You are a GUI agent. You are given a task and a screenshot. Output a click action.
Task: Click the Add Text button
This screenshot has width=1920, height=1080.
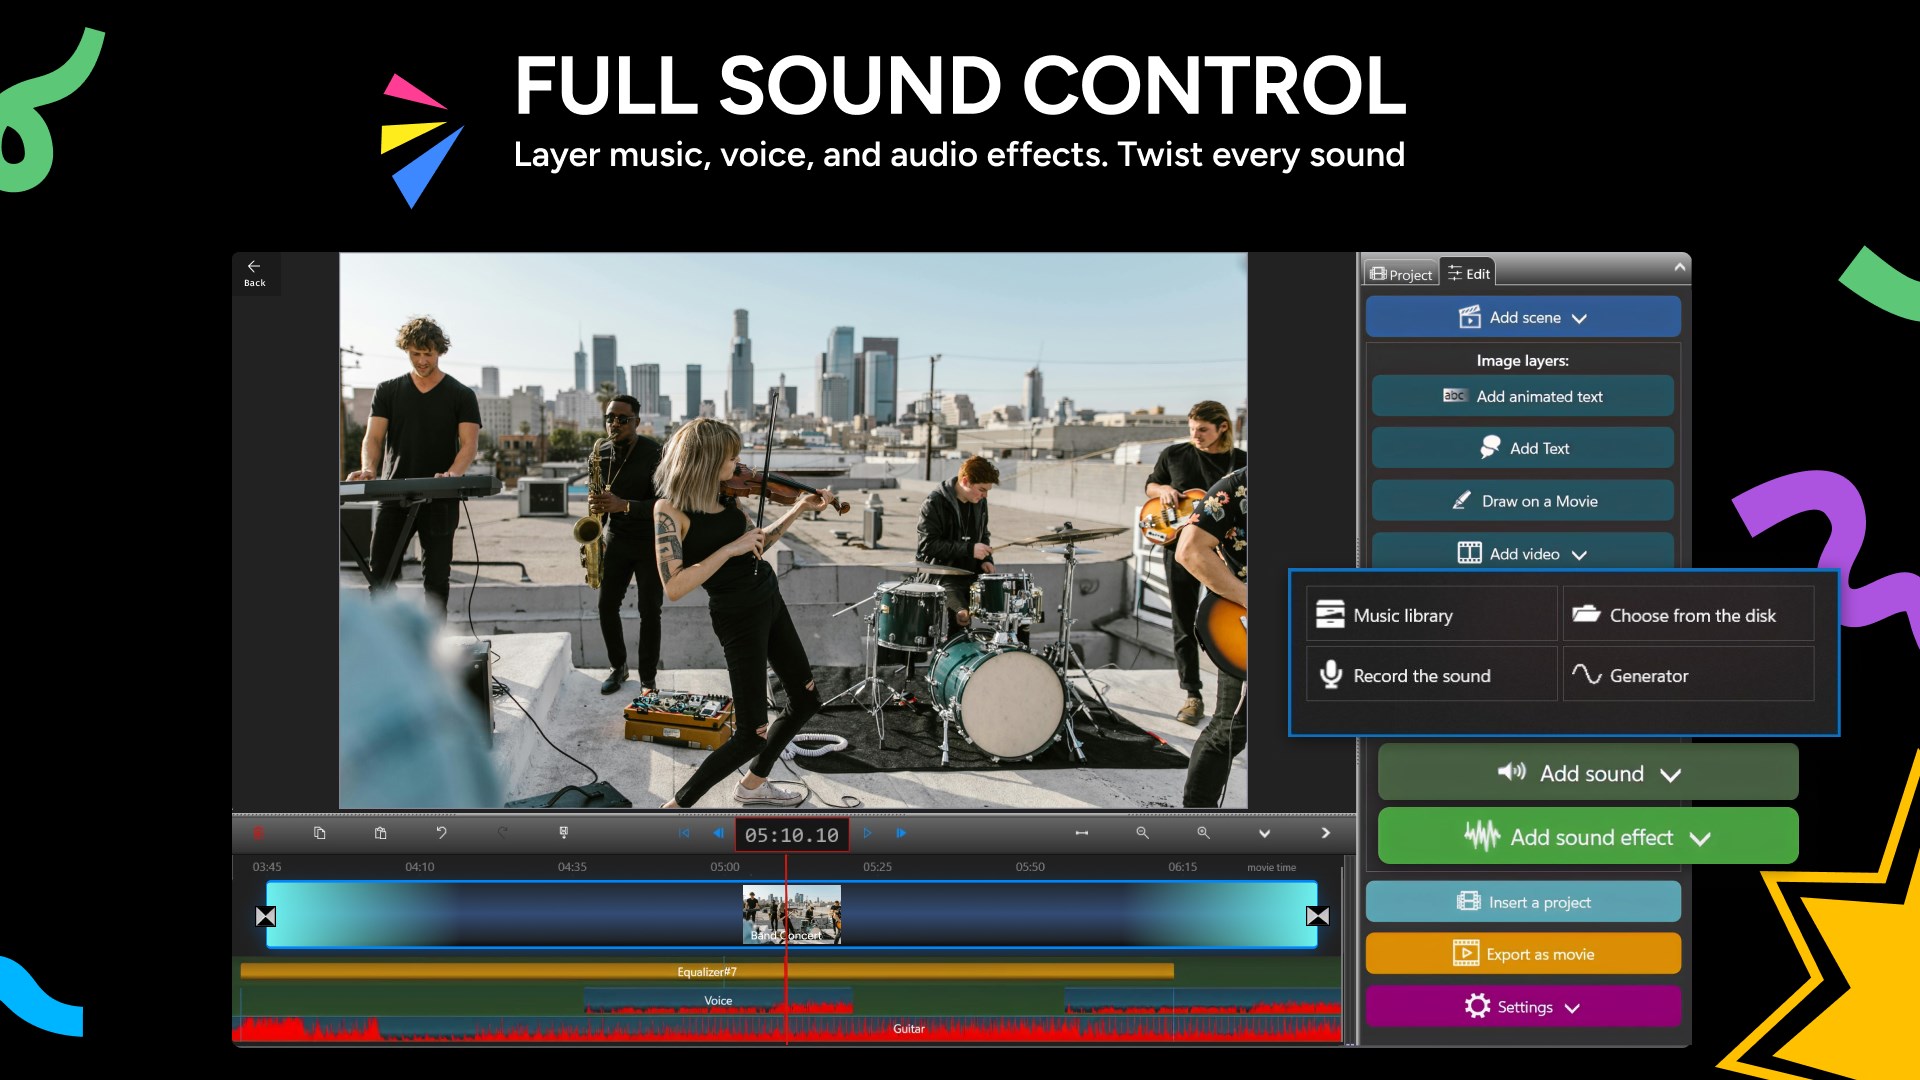click(x=1523, y=448)
